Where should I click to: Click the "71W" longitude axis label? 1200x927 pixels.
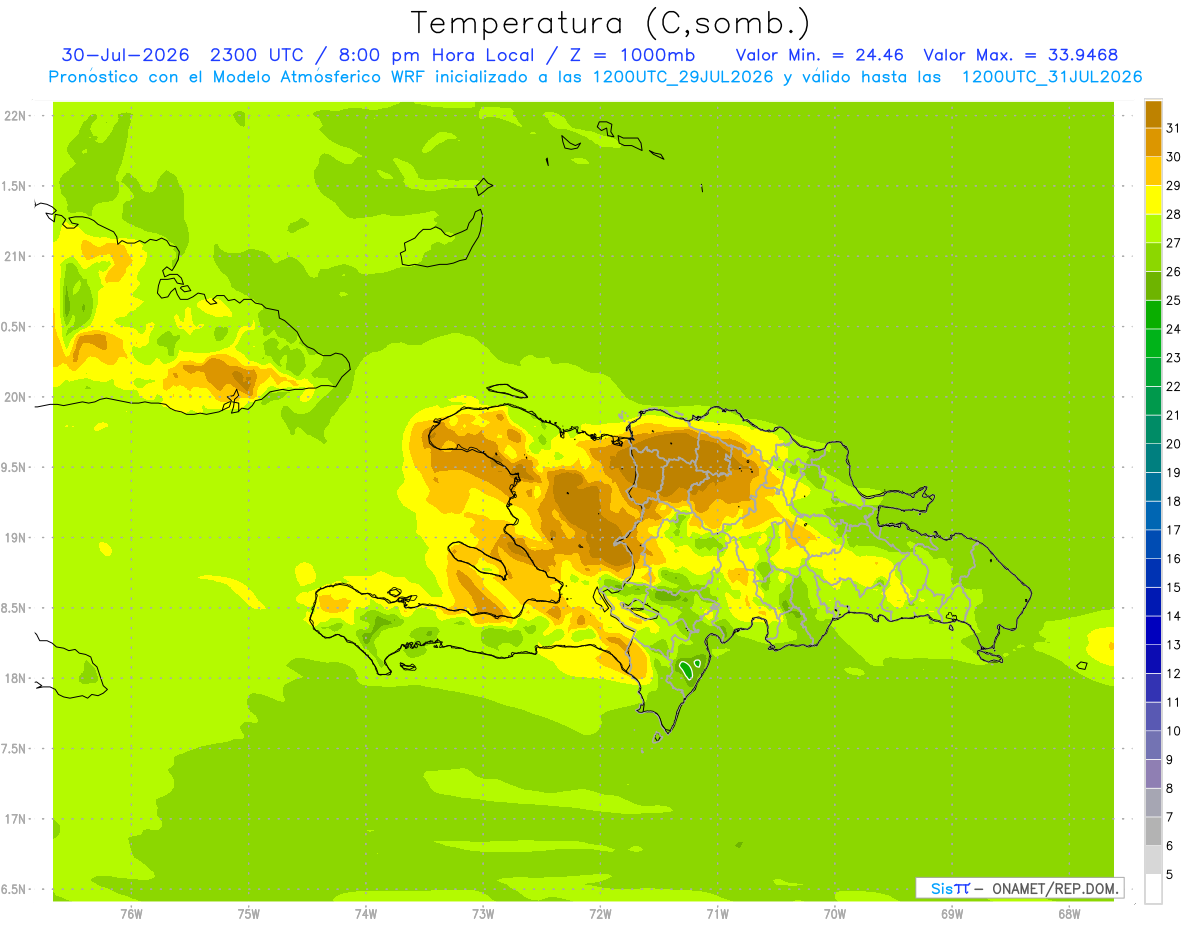coord(717,914)
